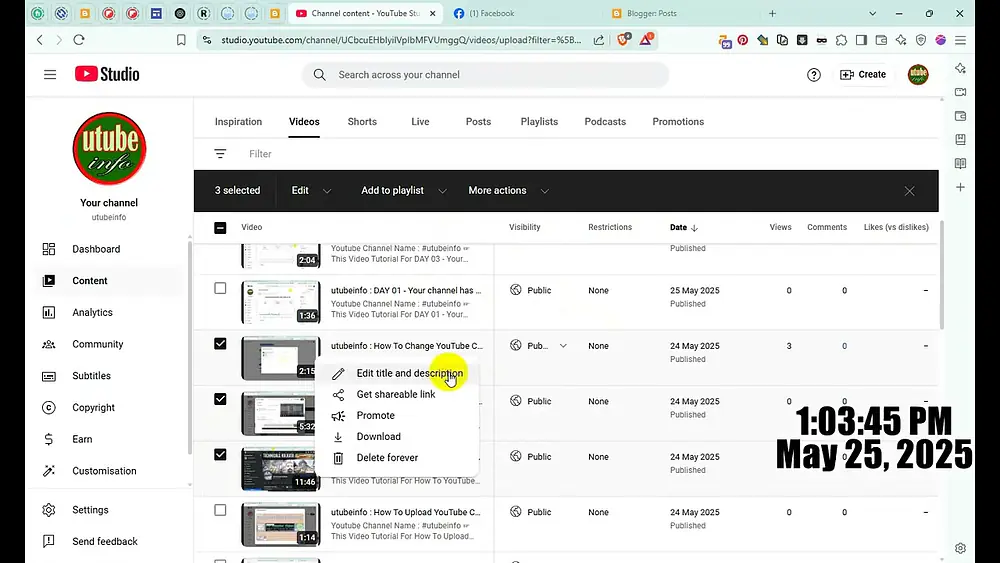Viewport: 1000px width, 563px height.
Task: Uncheck the checkbox for the 11:46 video
Action: (x=220, y=455)
